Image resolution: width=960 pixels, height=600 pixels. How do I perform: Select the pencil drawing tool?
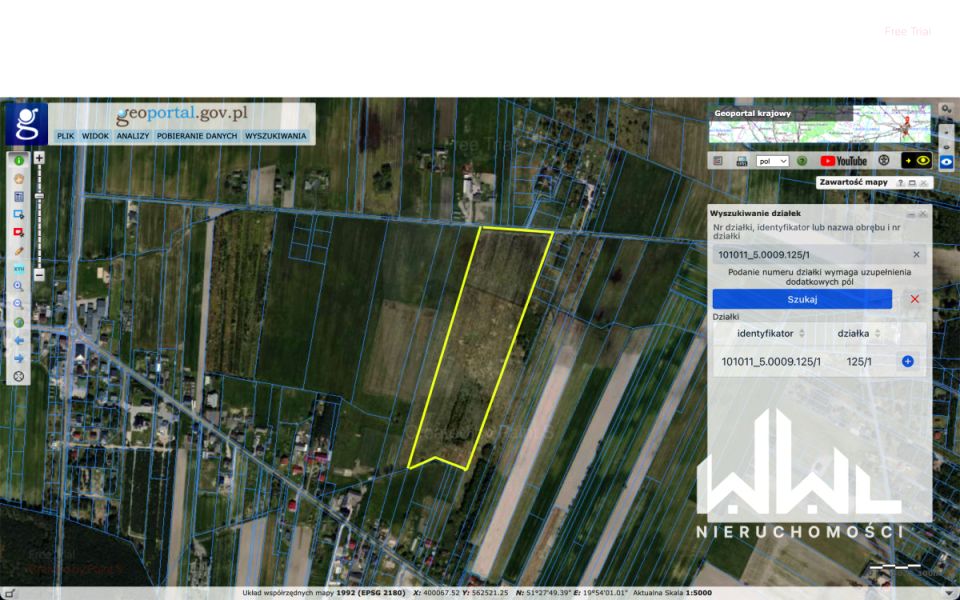[x=18, y=250]
